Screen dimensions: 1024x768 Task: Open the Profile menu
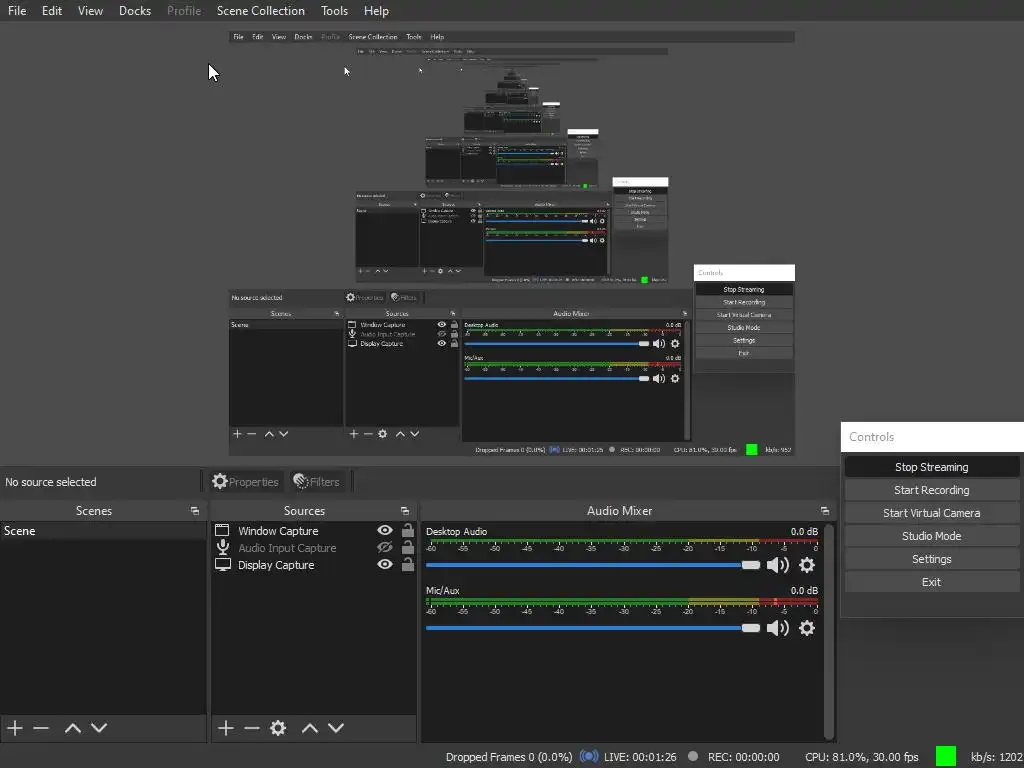tap(184, 10)
